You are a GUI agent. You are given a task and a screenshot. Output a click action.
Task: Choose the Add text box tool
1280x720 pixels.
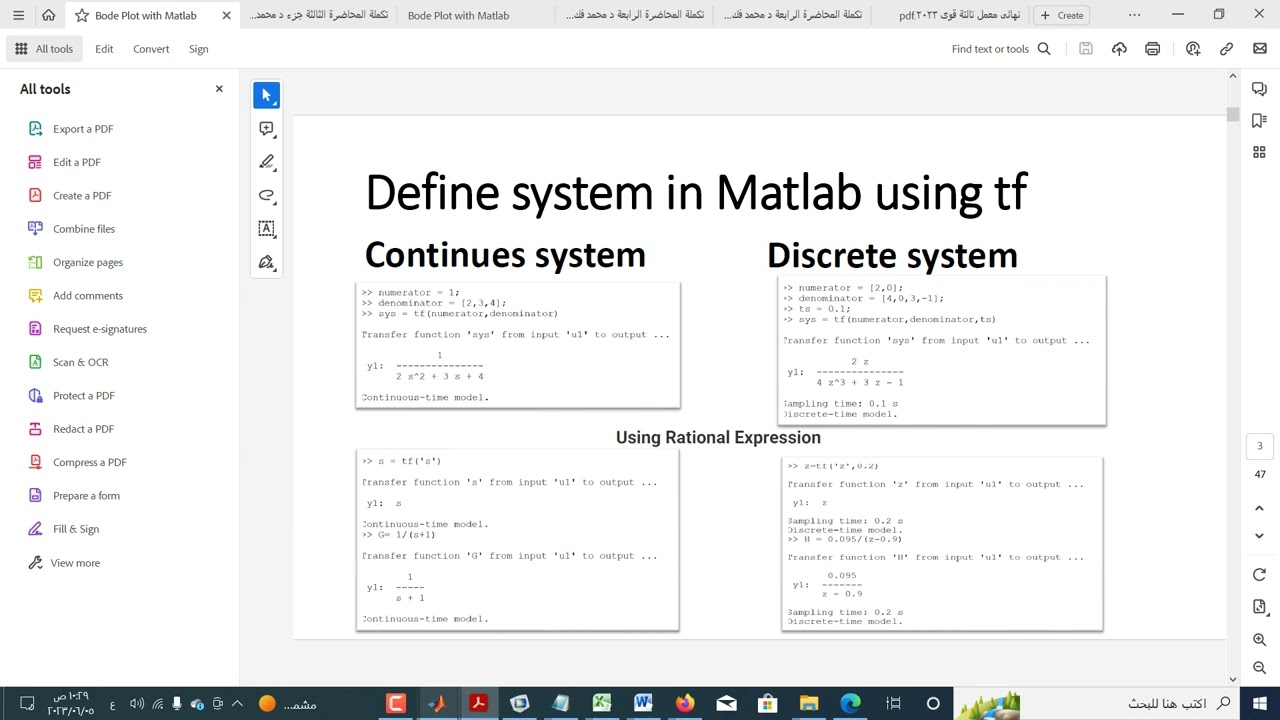pos(266,229)
